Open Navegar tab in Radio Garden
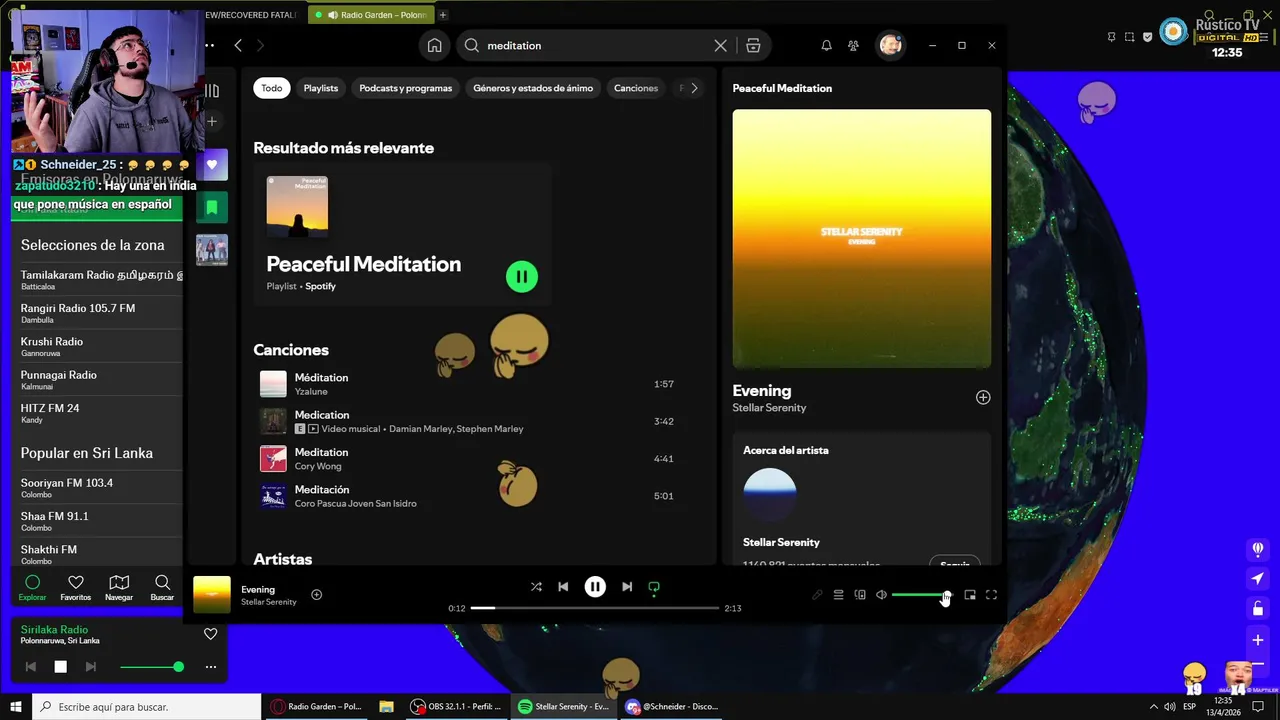 (x=119, y=588)
